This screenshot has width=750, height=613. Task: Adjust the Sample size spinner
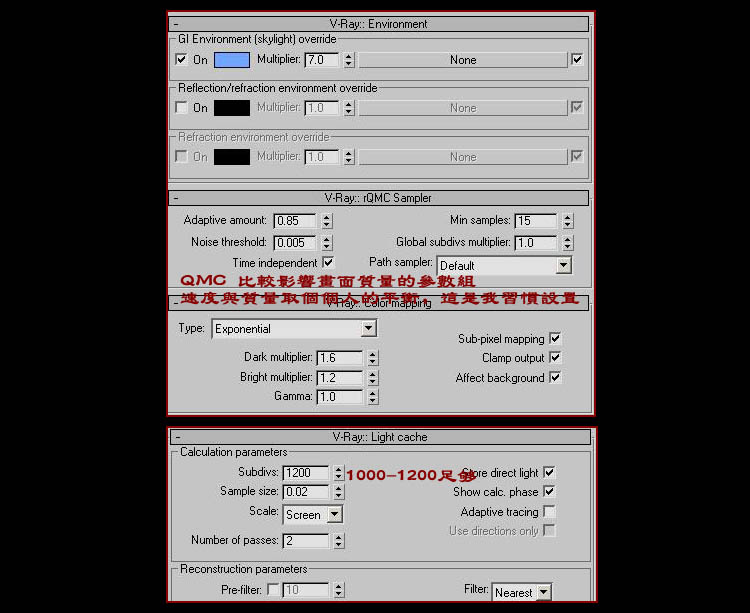pyautogui.click(x=339, y=492)
